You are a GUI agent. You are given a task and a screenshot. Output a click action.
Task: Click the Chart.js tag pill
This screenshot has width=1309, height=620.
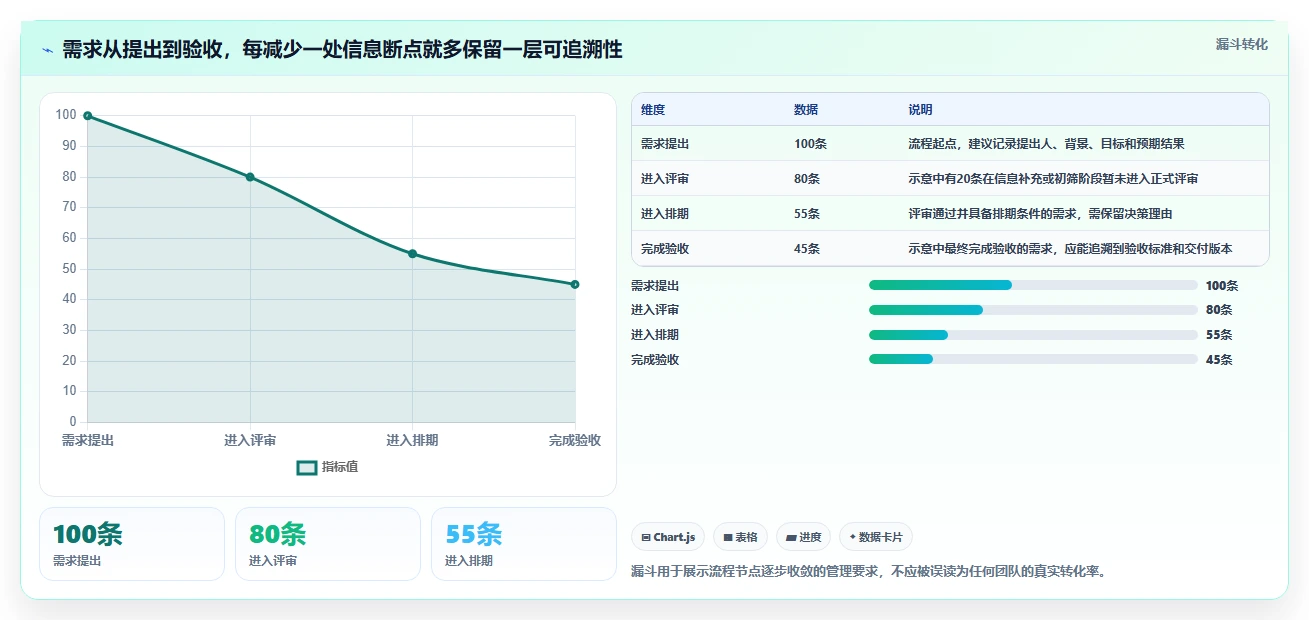click(668, 537)
